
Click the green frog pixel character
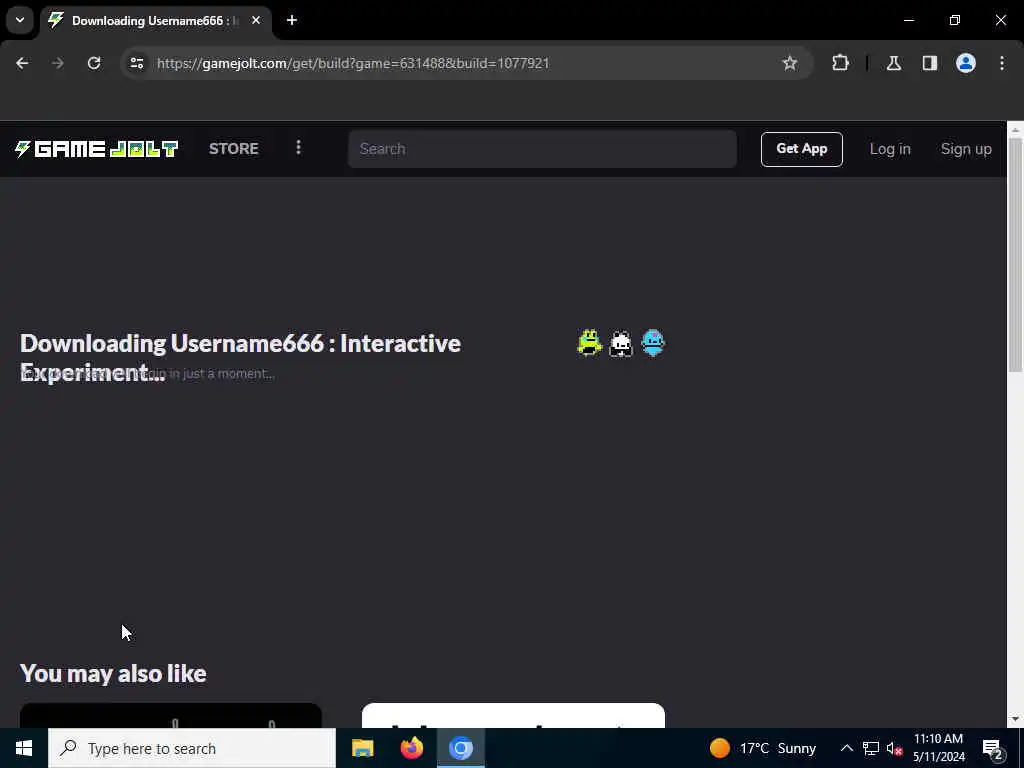point(589,343)
